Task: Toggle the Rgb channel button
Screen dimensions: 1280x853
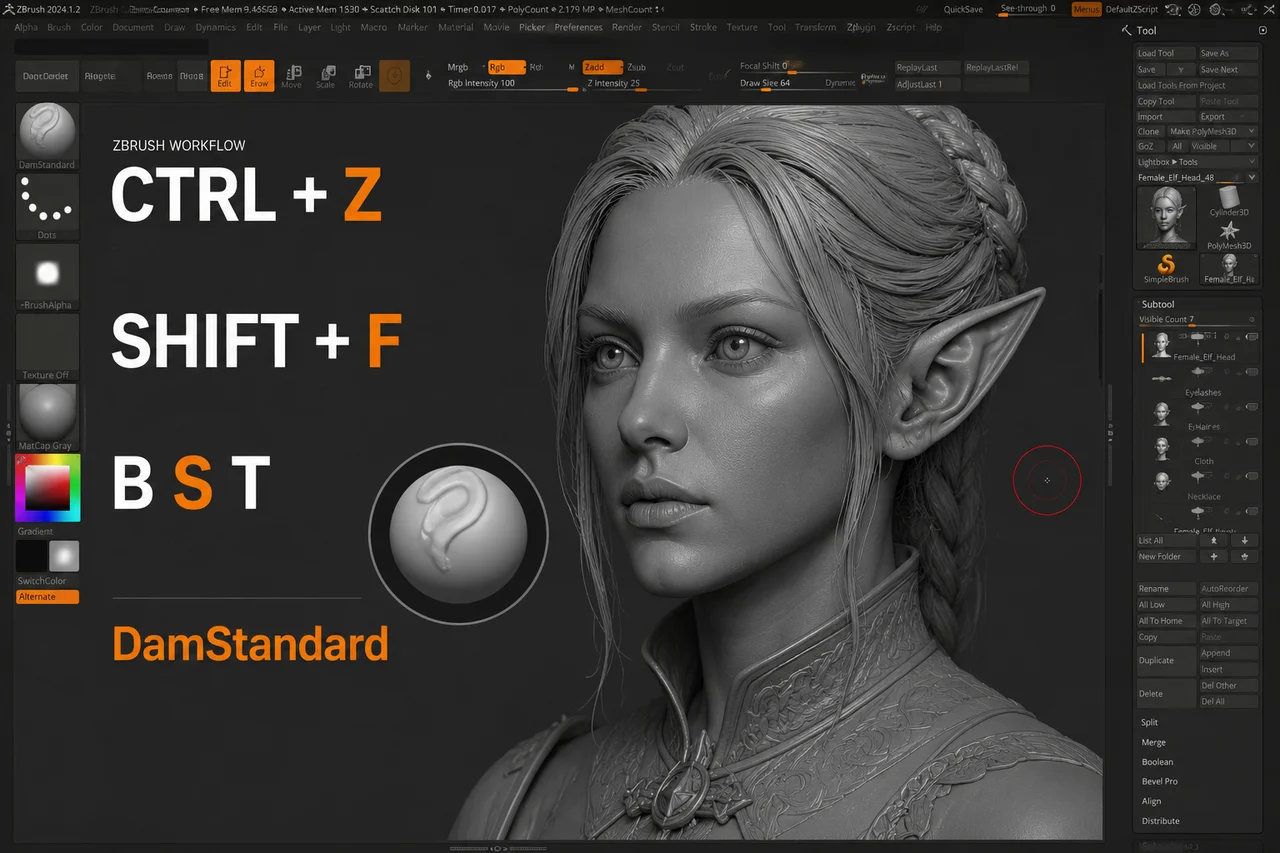Action: tap(506, 67)
